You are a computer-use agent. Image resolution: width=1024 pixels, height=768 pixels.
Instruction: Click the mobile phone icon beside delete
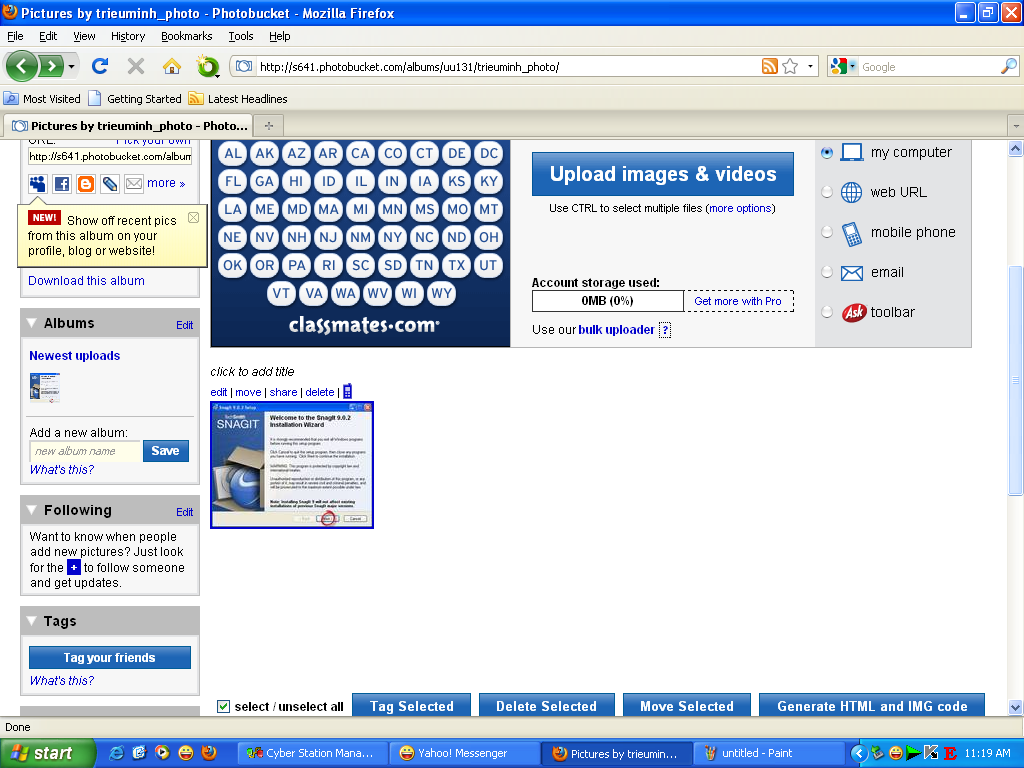tap(347, 391)
